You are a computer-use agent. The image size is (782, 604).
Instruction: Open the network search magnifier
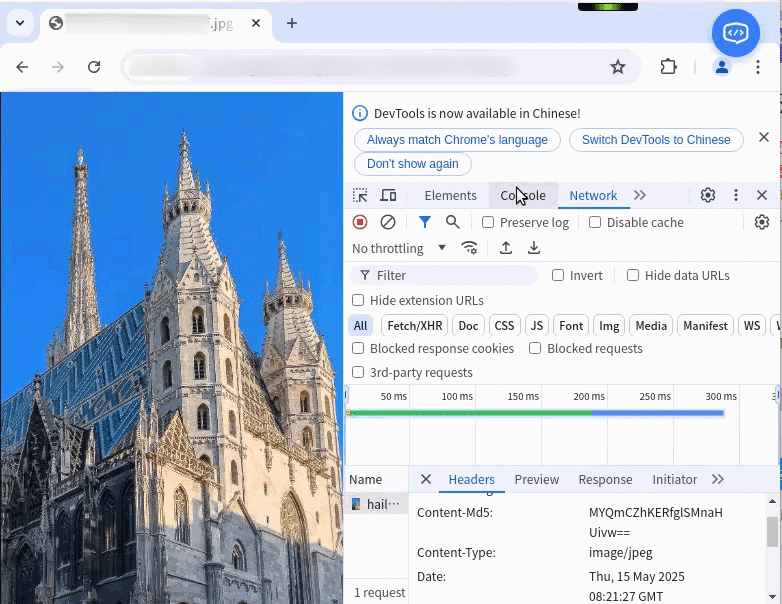(452, 222)
